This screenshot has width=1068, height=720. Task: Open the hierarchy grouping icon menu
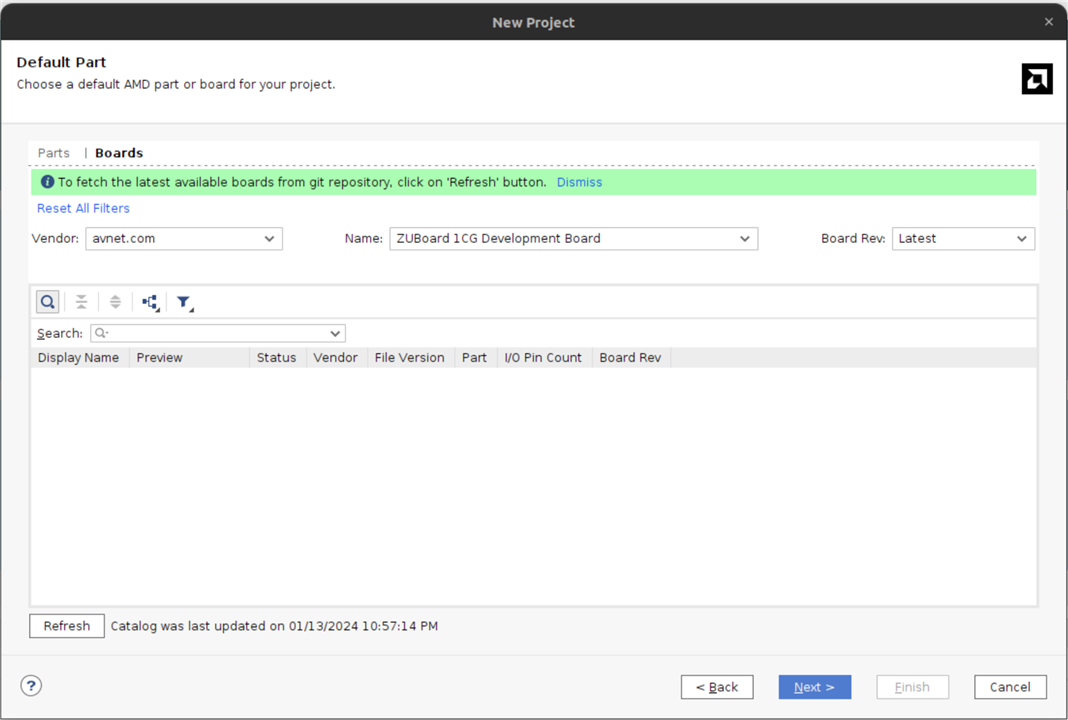pos(150,302)
